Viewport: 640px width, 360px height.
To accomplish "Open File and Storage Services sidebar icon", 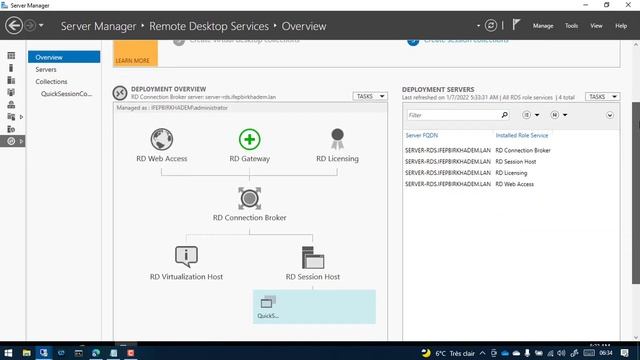I will tap(11, 117).
